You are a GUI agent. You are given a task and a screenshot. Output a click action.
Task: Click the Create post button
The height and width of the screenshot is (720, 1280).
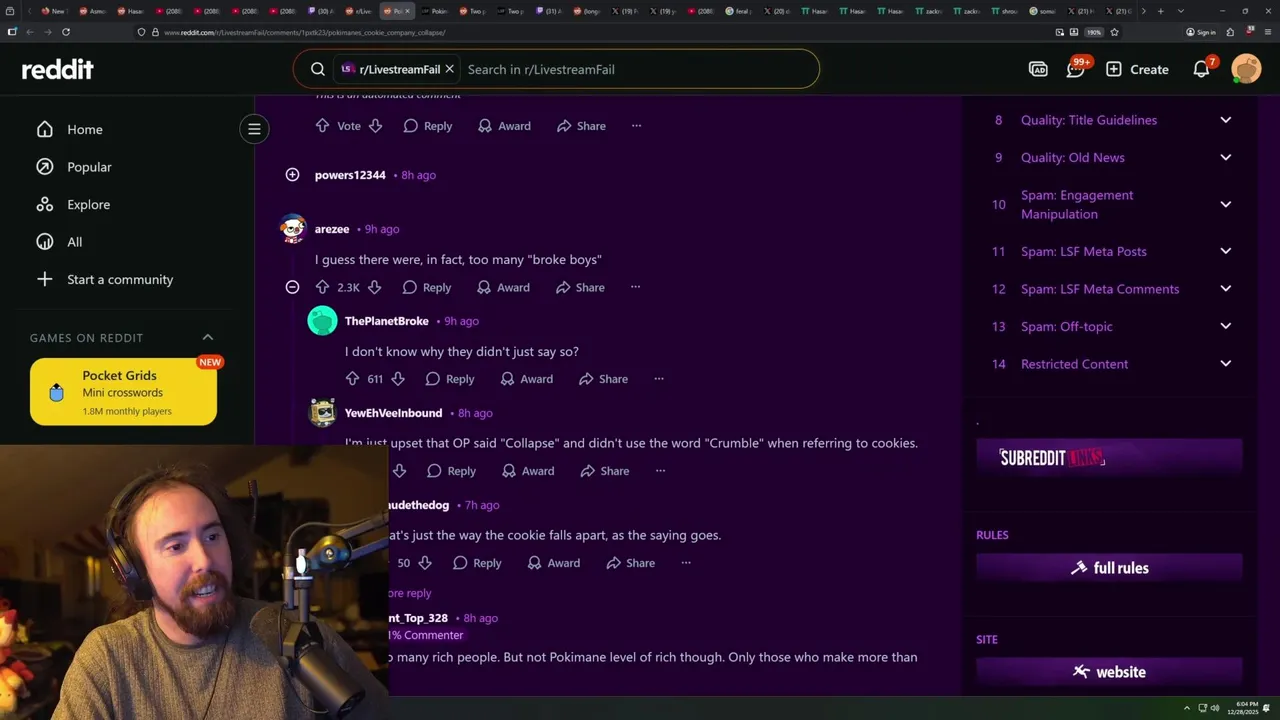(1137, 69)
